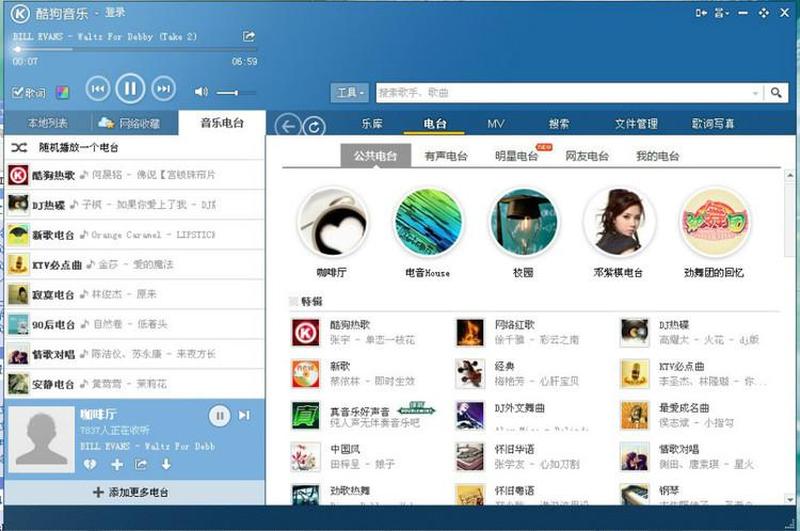Play the 情歌对唱 station in sidebar

(x=135, y=354)
